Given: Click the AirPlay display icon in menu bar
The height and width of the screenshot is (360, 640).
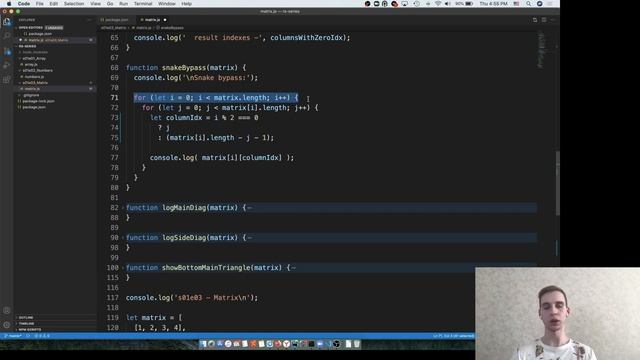Looking at the screenshot, I should coord(404,4).
